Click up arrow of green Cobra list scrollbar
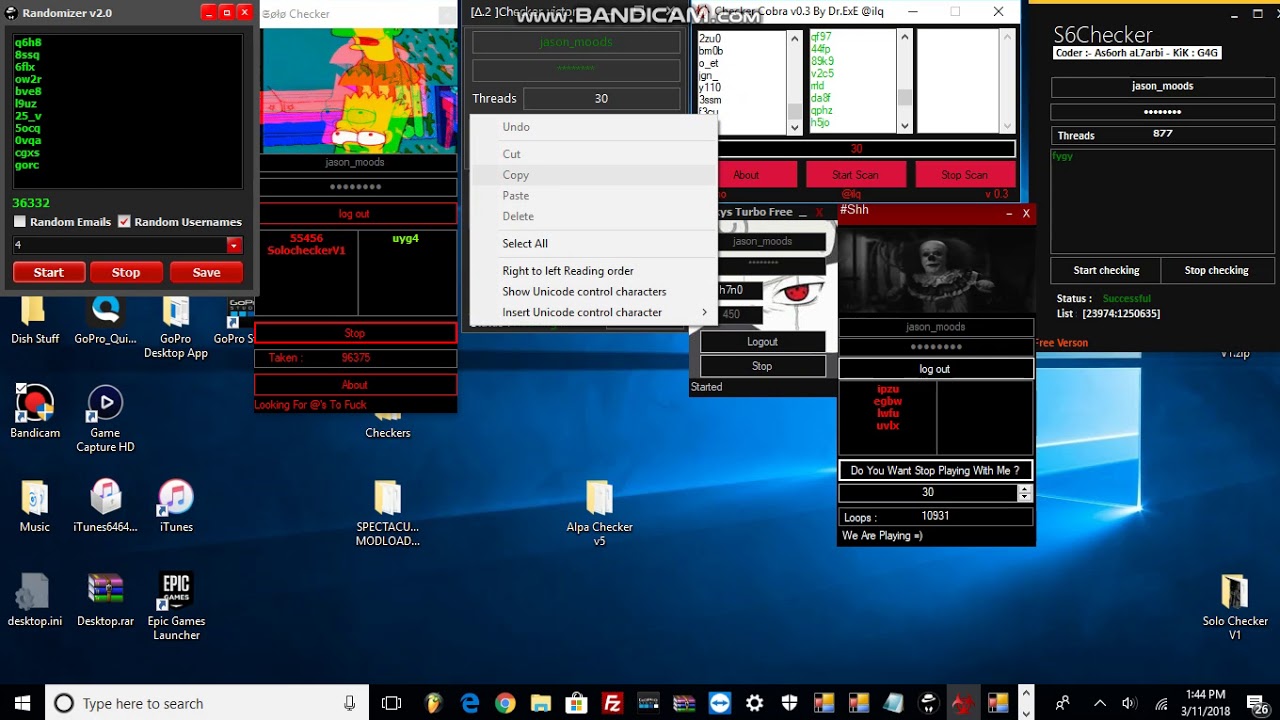1280x720 pixels. 904,36
